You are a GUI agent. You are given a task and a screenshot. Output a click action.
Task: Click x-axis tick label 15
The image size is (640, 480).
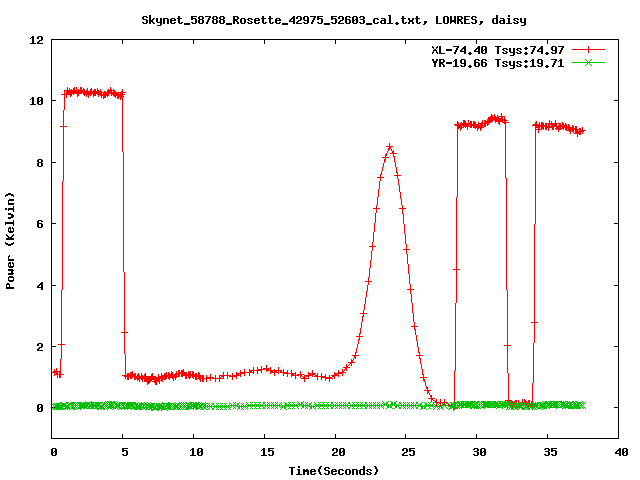[267, 452]
